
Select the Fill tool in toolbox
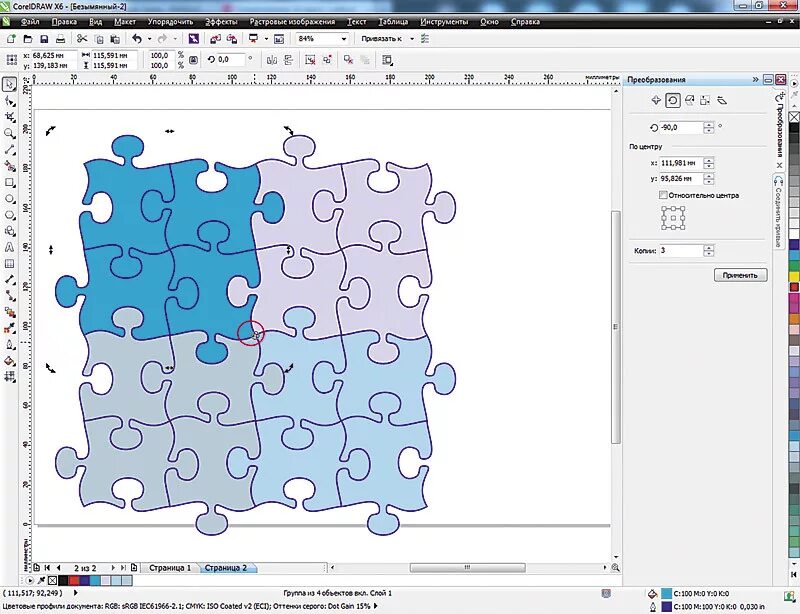pos(9,361)
